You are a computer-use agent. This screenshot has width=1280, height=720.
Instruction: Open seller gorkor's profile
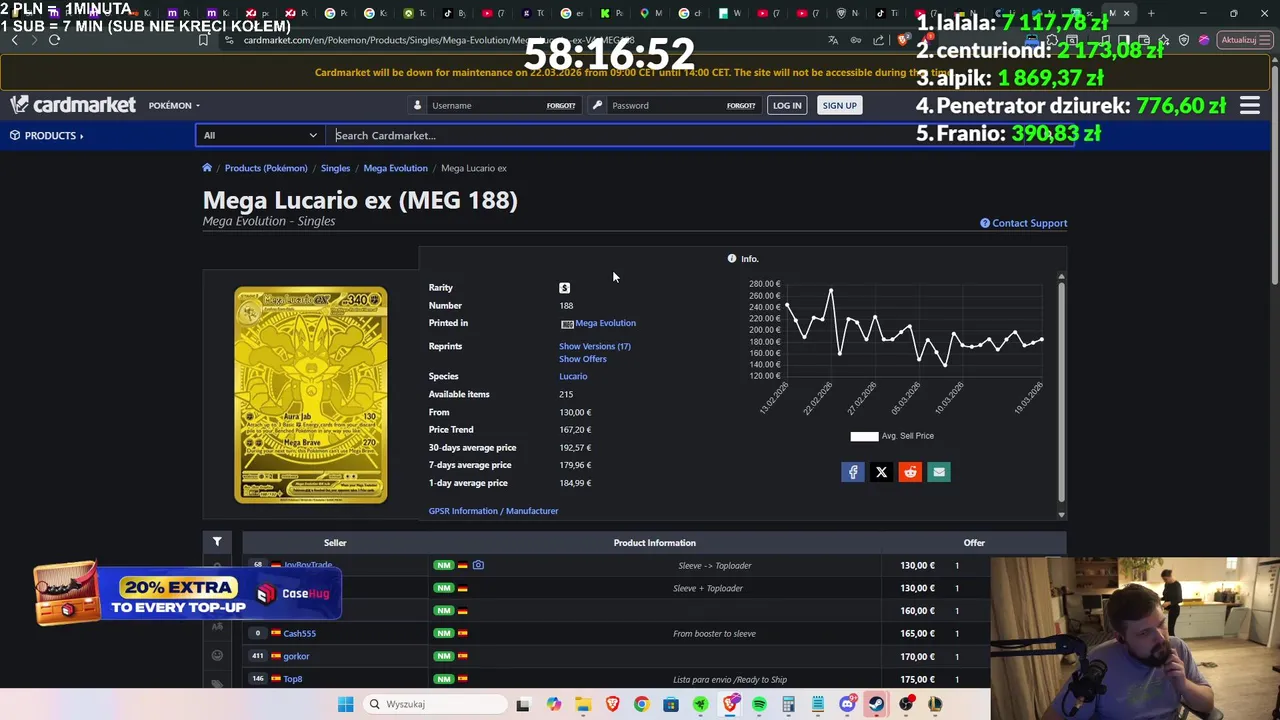(x=296, y=656)
